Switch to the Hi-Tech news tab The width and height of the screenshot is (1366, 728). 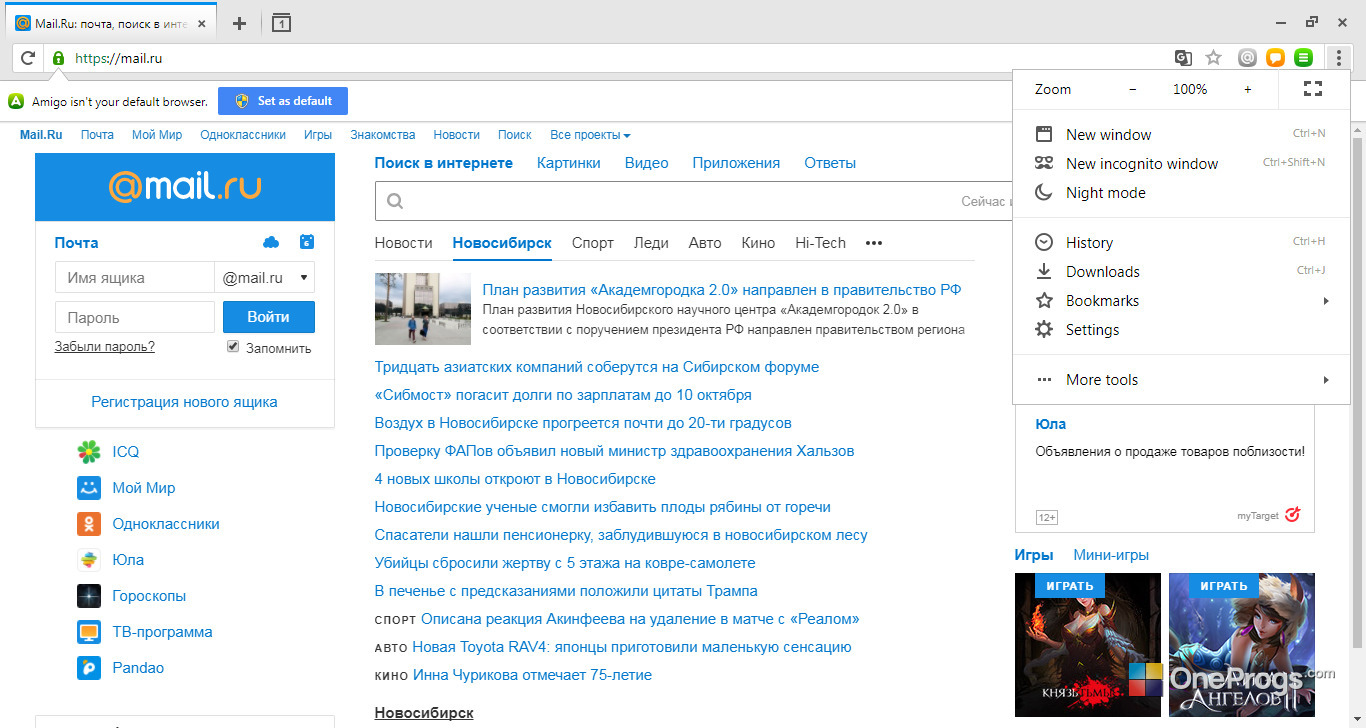820,243
